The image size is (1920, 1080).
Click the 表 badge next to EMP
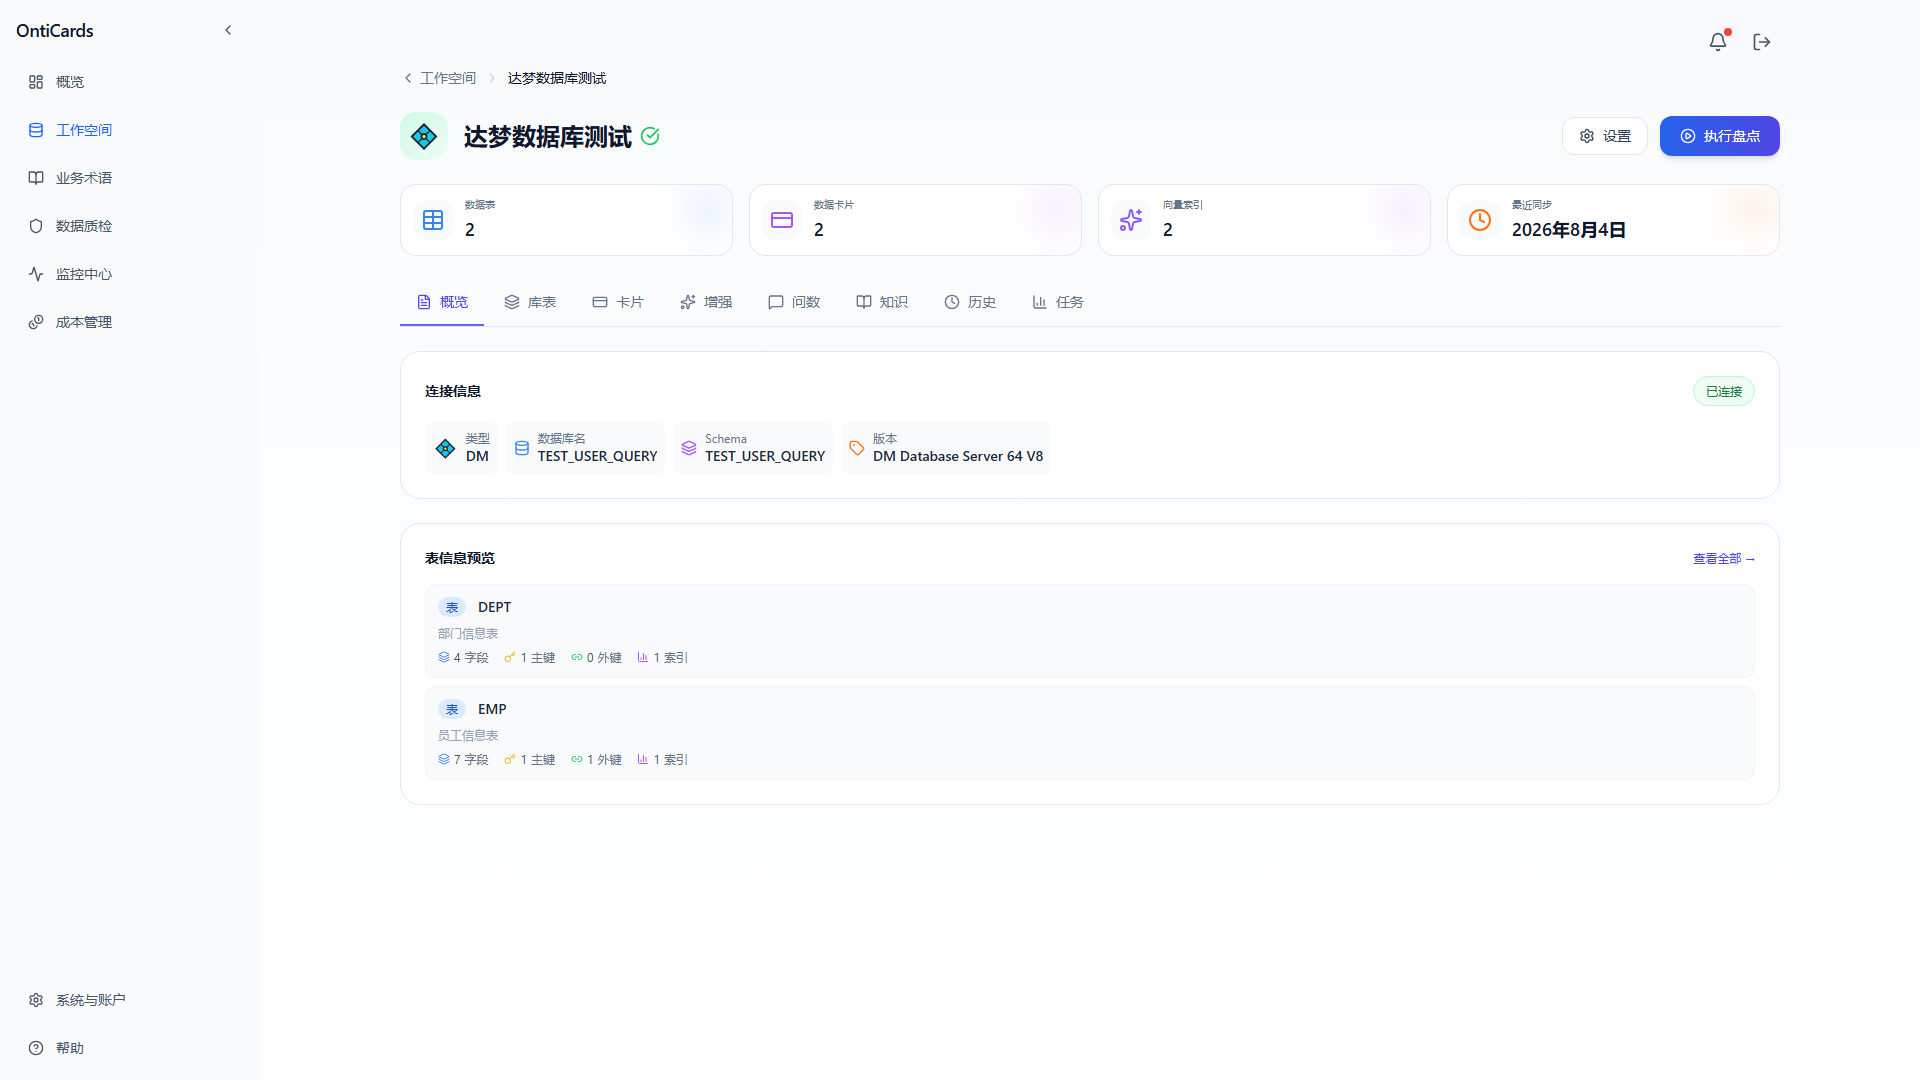(x=452, y=710)
